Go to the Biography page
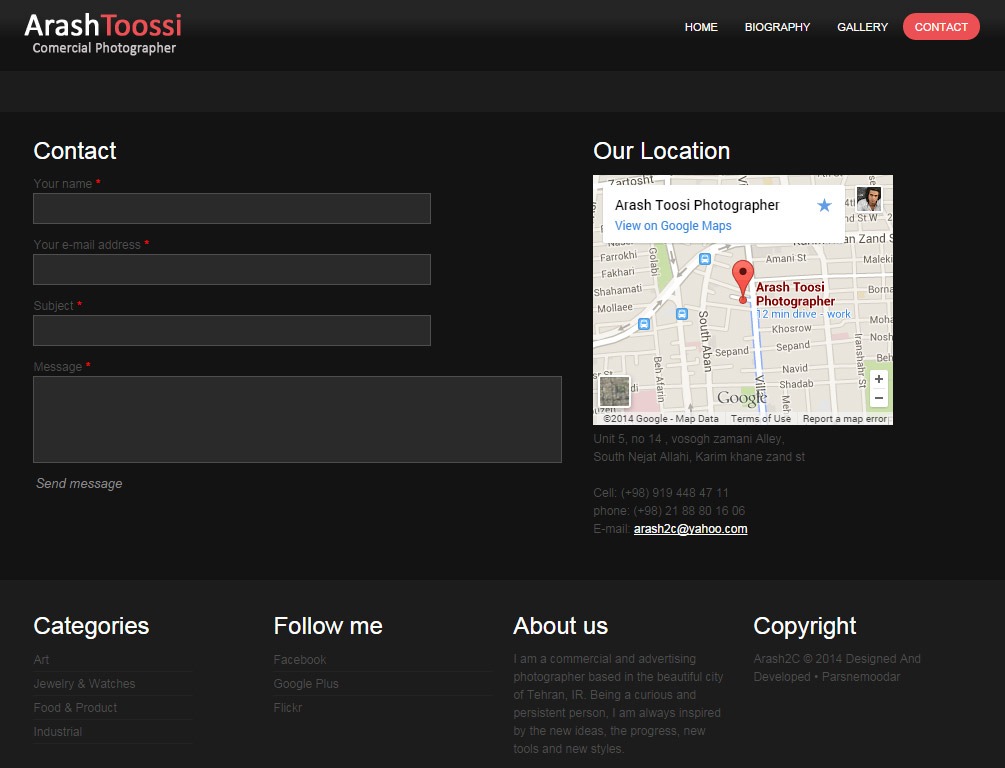The height and width of the screenshot is (768, 1005). 777,27
